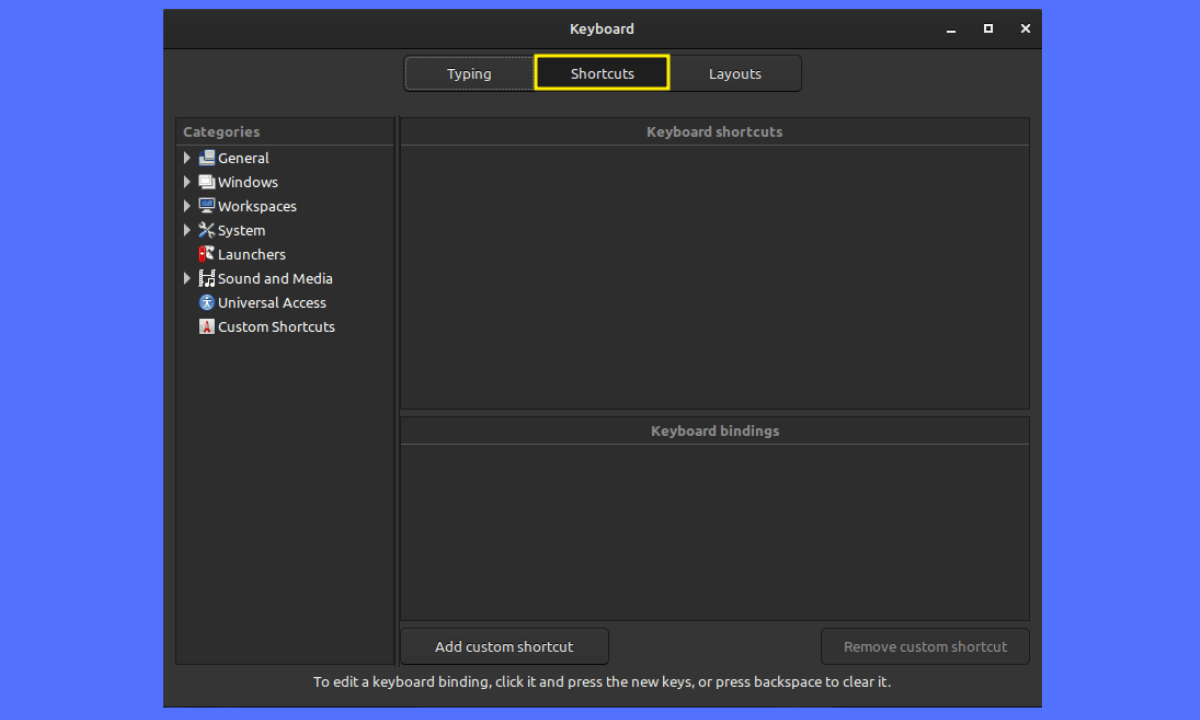Click the Custom Shortcuts icon
The image size is (1200, 720).
207,327
